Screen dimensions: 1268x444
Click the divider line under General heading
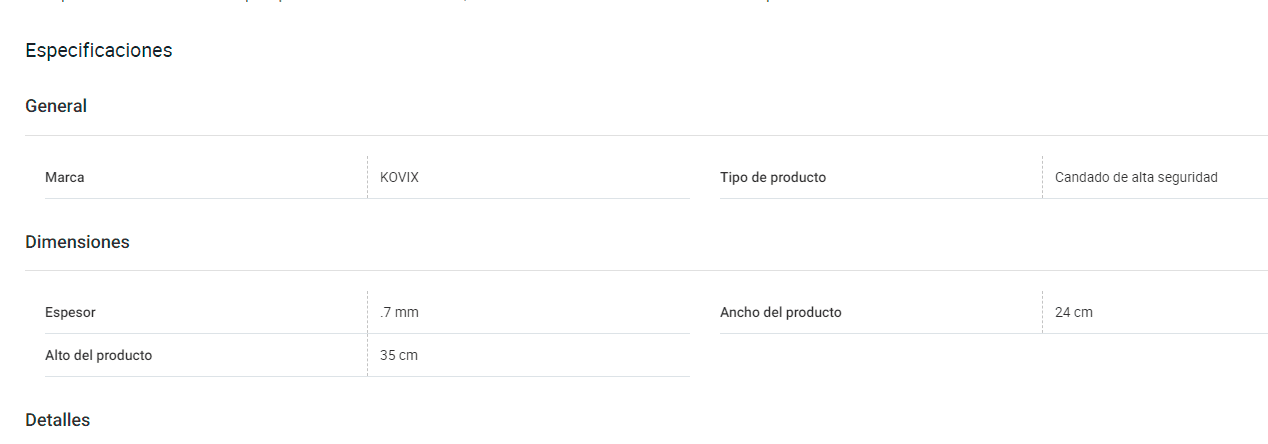click(646, 135)
